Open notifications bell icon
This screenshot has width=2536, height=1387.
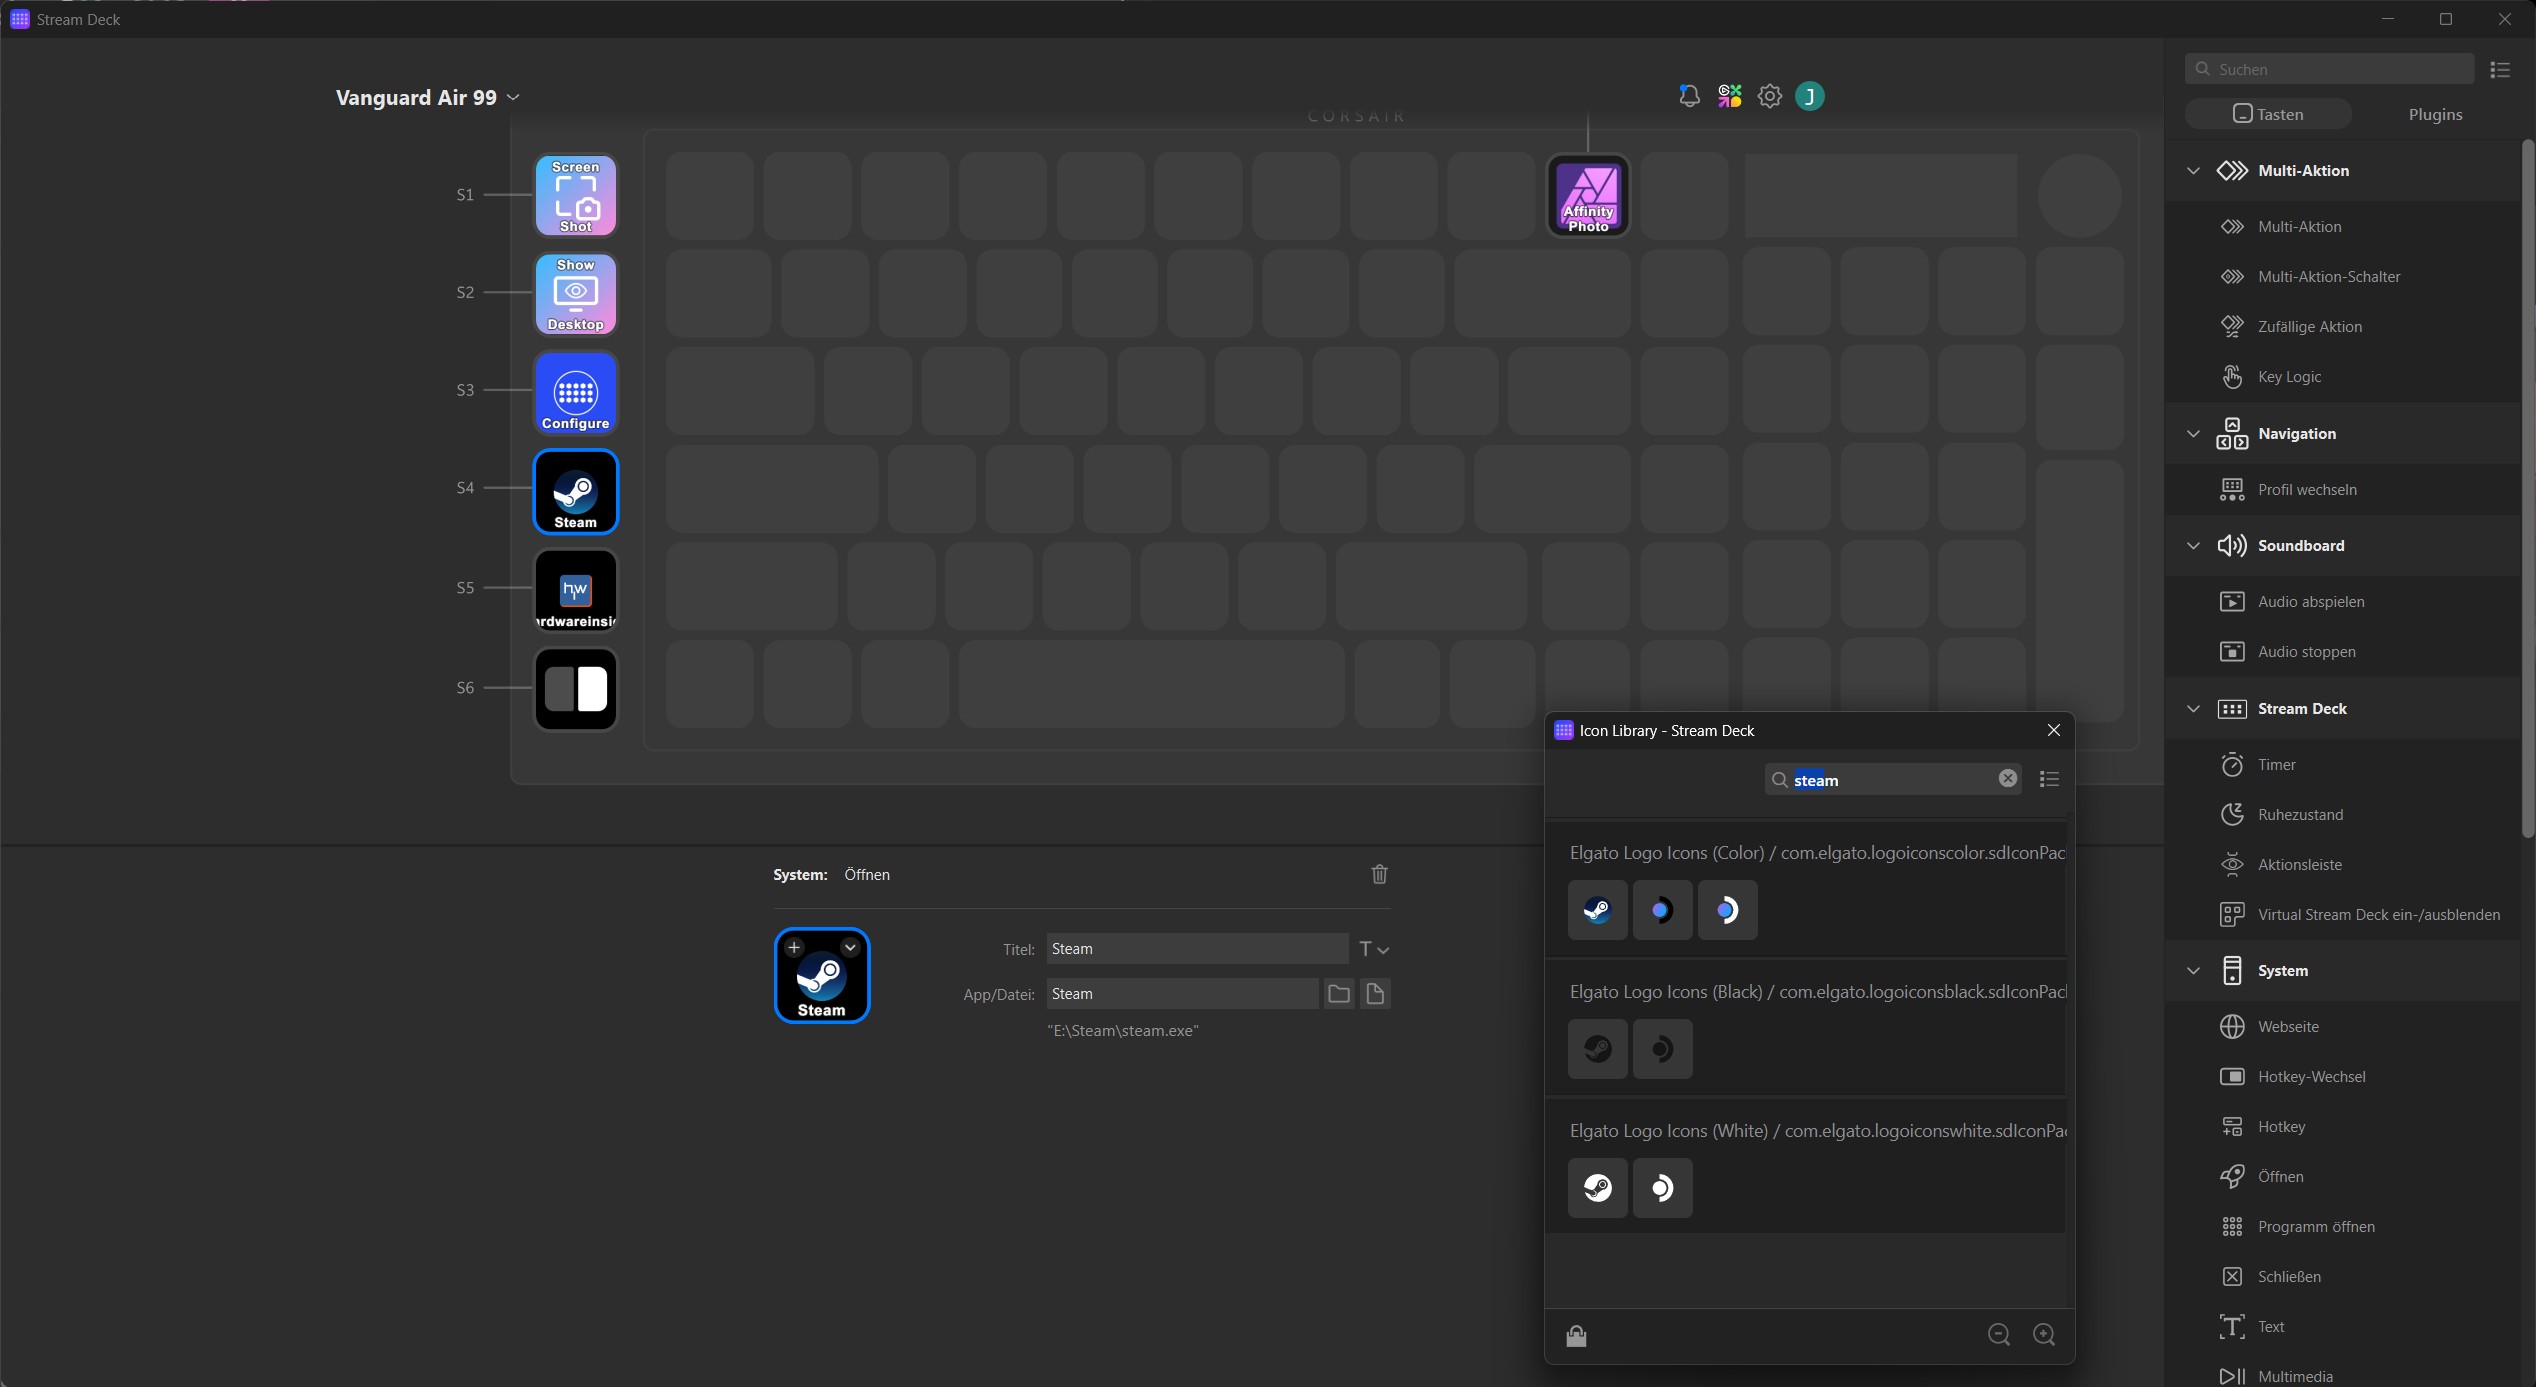pyautogui.click(x=1689, y=96)
